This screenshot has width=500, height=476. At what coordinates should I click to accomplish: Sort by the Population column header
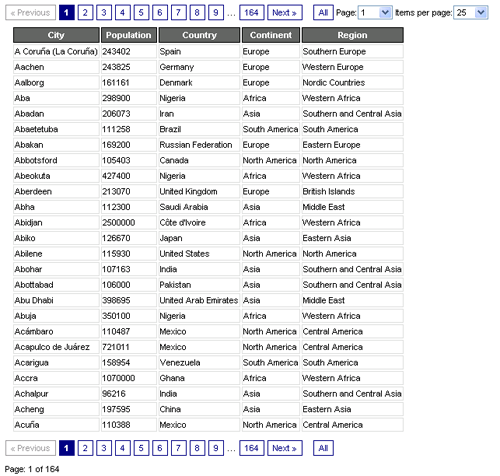(129, 35)
